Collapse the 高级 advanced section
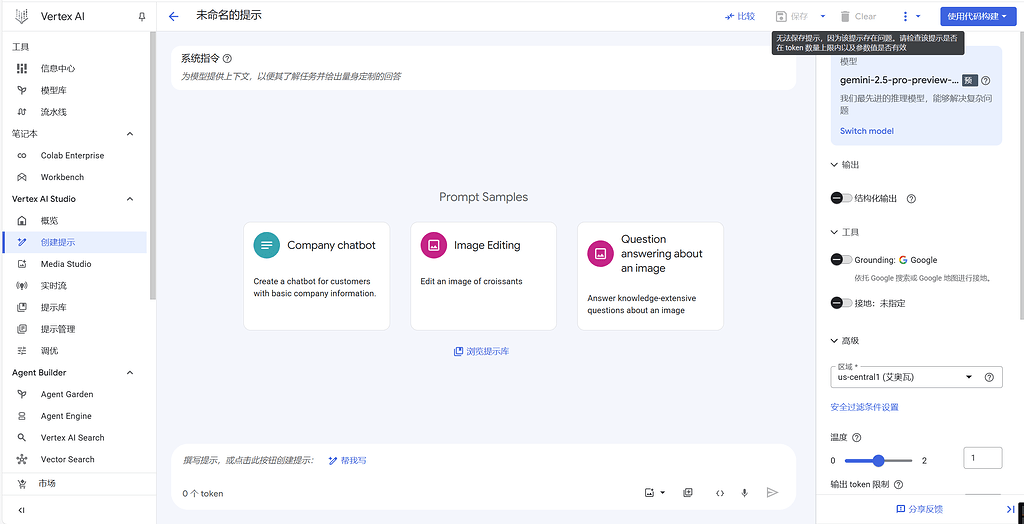1024x524 pixels. pos(834,340)
